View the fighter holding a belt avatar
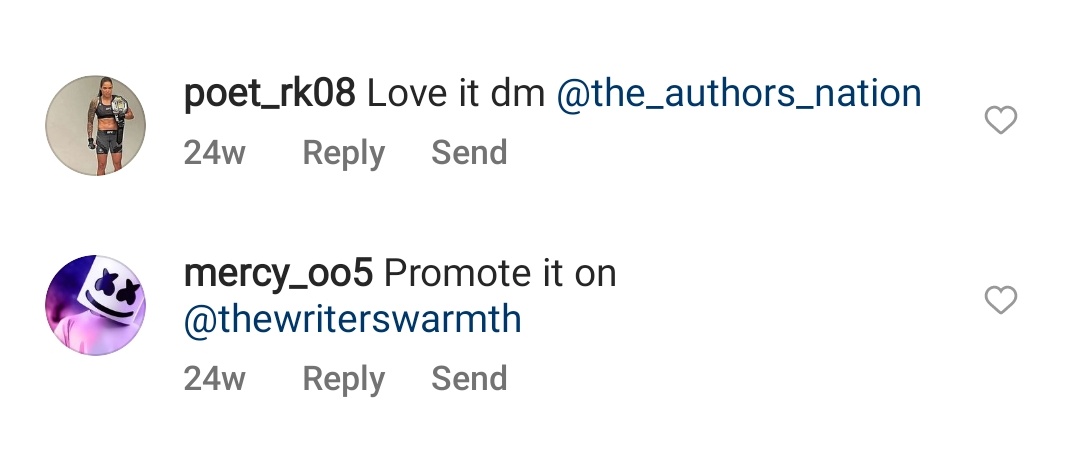 click(96, 125)
